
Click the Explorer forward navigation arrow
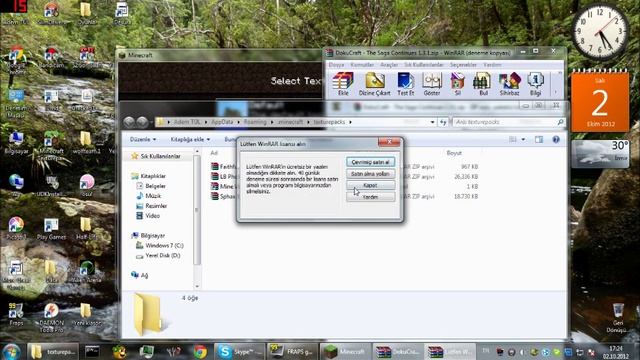pos(142,122)
